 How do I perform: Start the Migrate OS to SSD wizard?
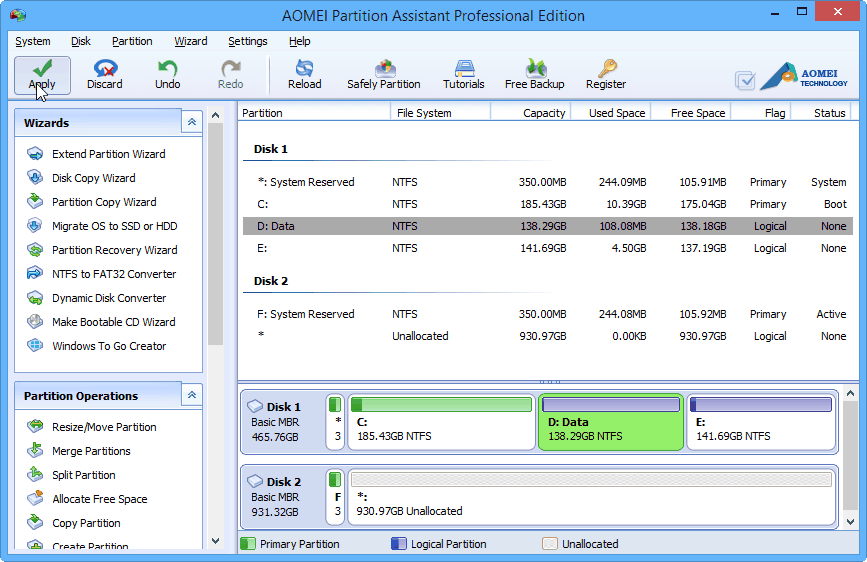pos(114,226)
